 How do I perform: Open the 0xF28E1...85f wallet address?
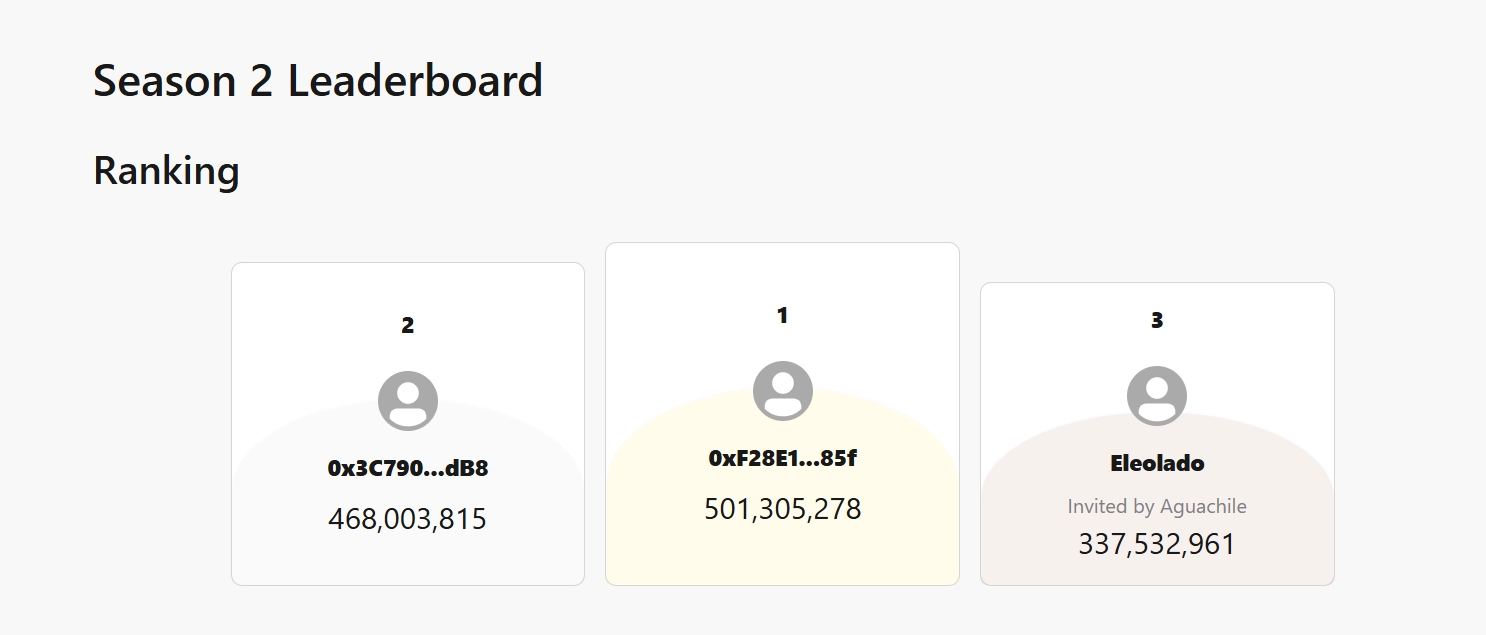point(782,458)
